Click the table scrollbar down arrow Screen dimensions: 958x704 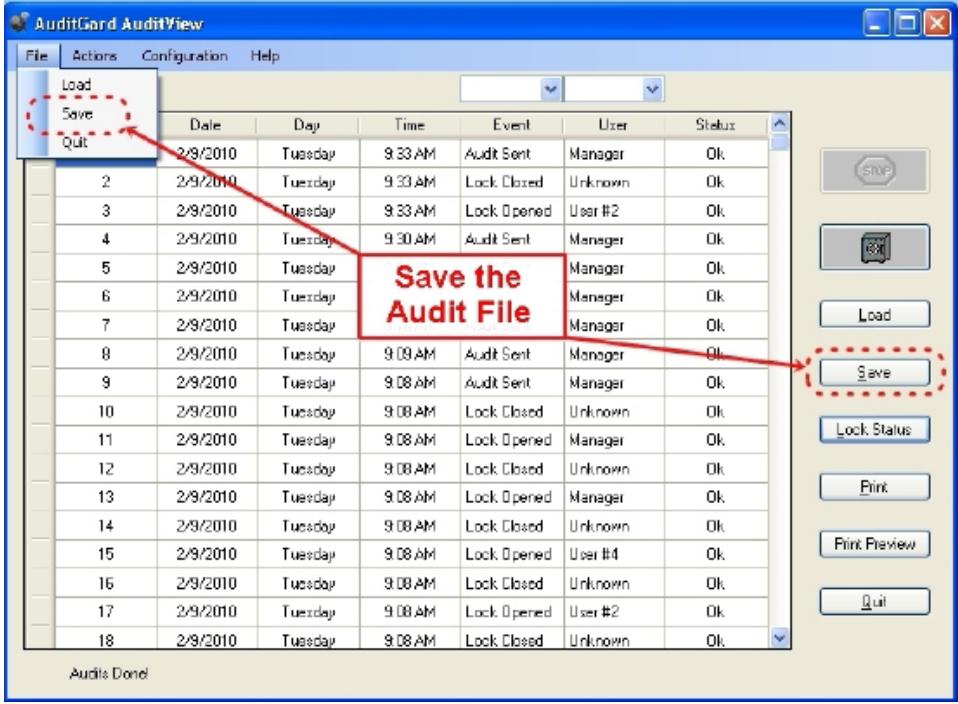pos(780,638)
